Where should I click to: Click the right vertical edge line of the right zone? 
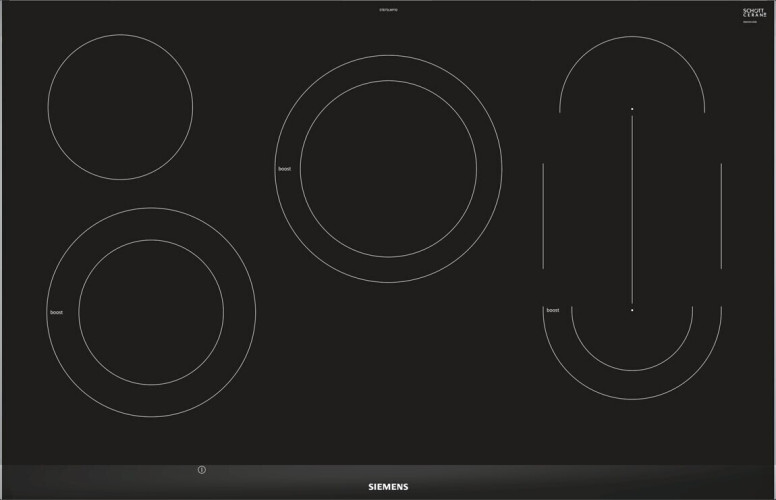coord(721,215)
